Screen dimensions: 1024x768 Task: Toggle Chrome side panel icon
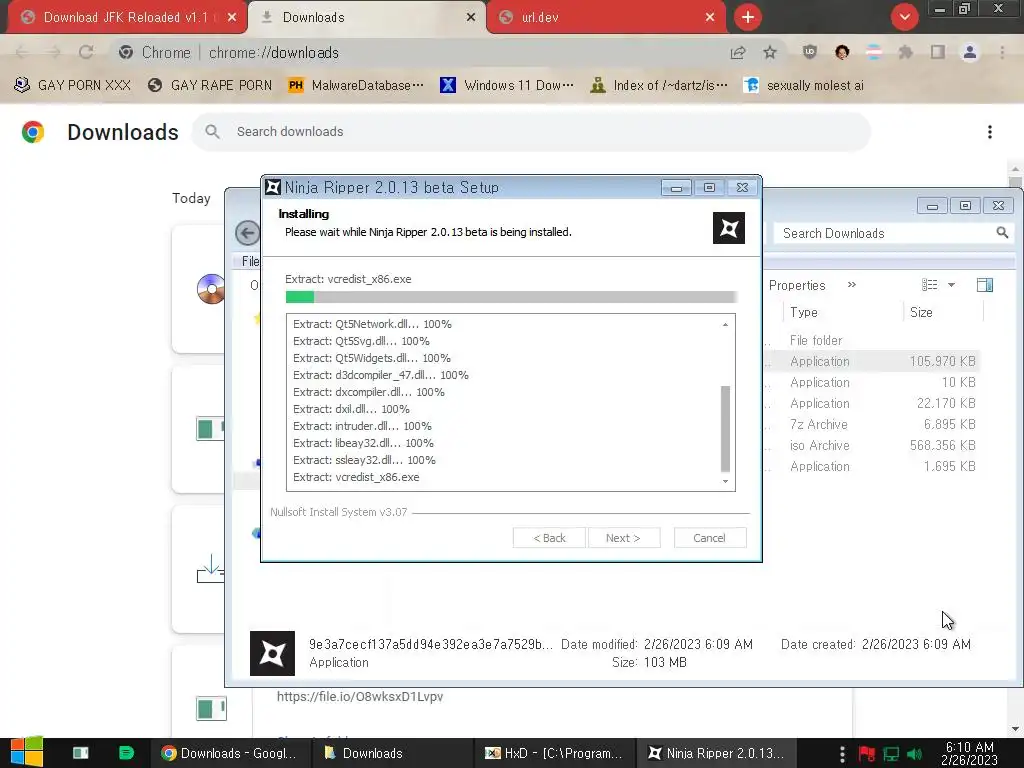938,52
